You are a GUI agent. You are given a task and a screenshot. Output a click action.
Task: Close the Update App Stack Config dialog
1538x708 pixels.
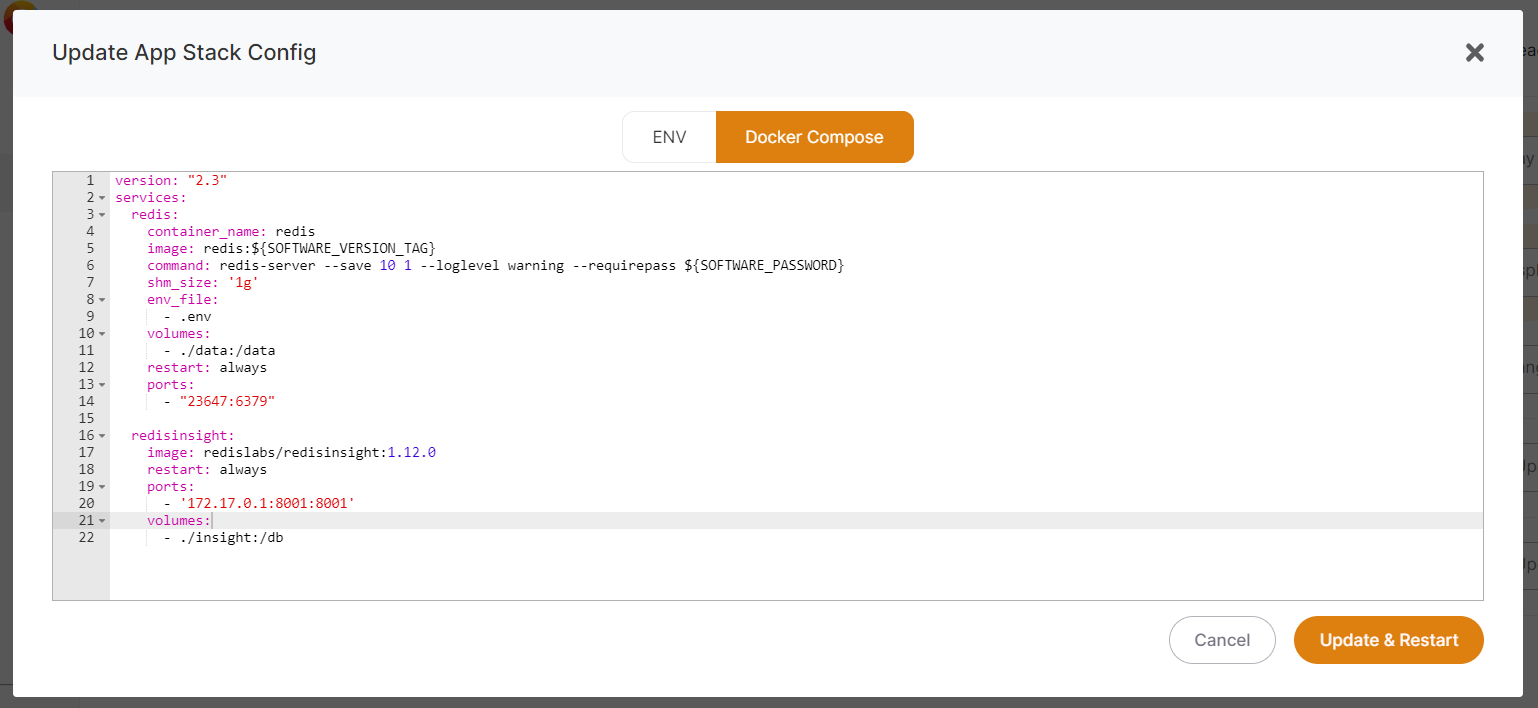(x=1474, y=53)
